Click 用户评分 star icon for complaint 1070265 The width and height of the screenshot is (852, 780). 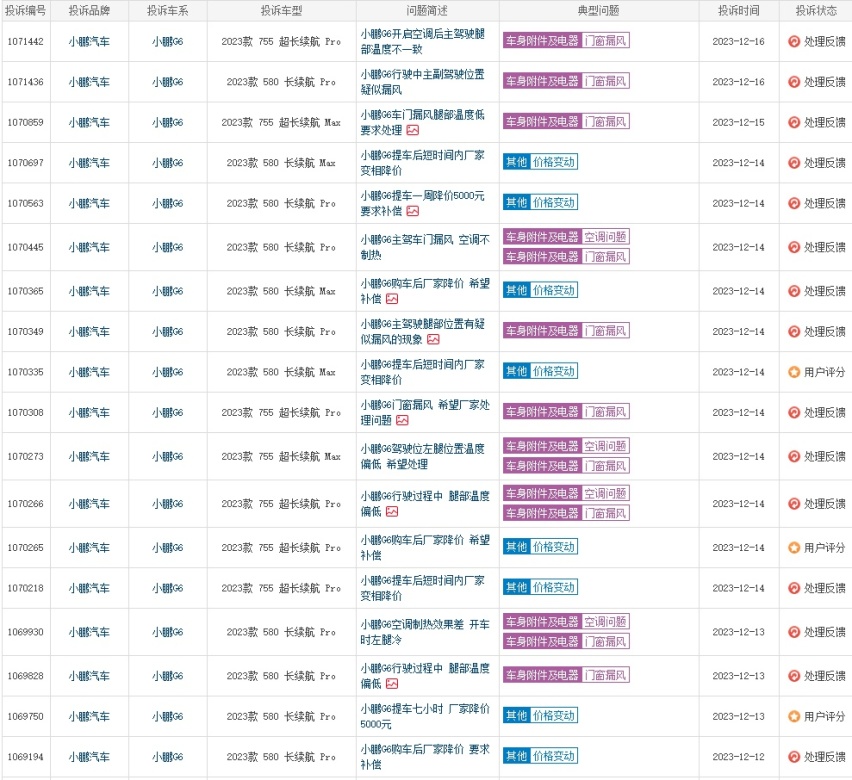794,547
